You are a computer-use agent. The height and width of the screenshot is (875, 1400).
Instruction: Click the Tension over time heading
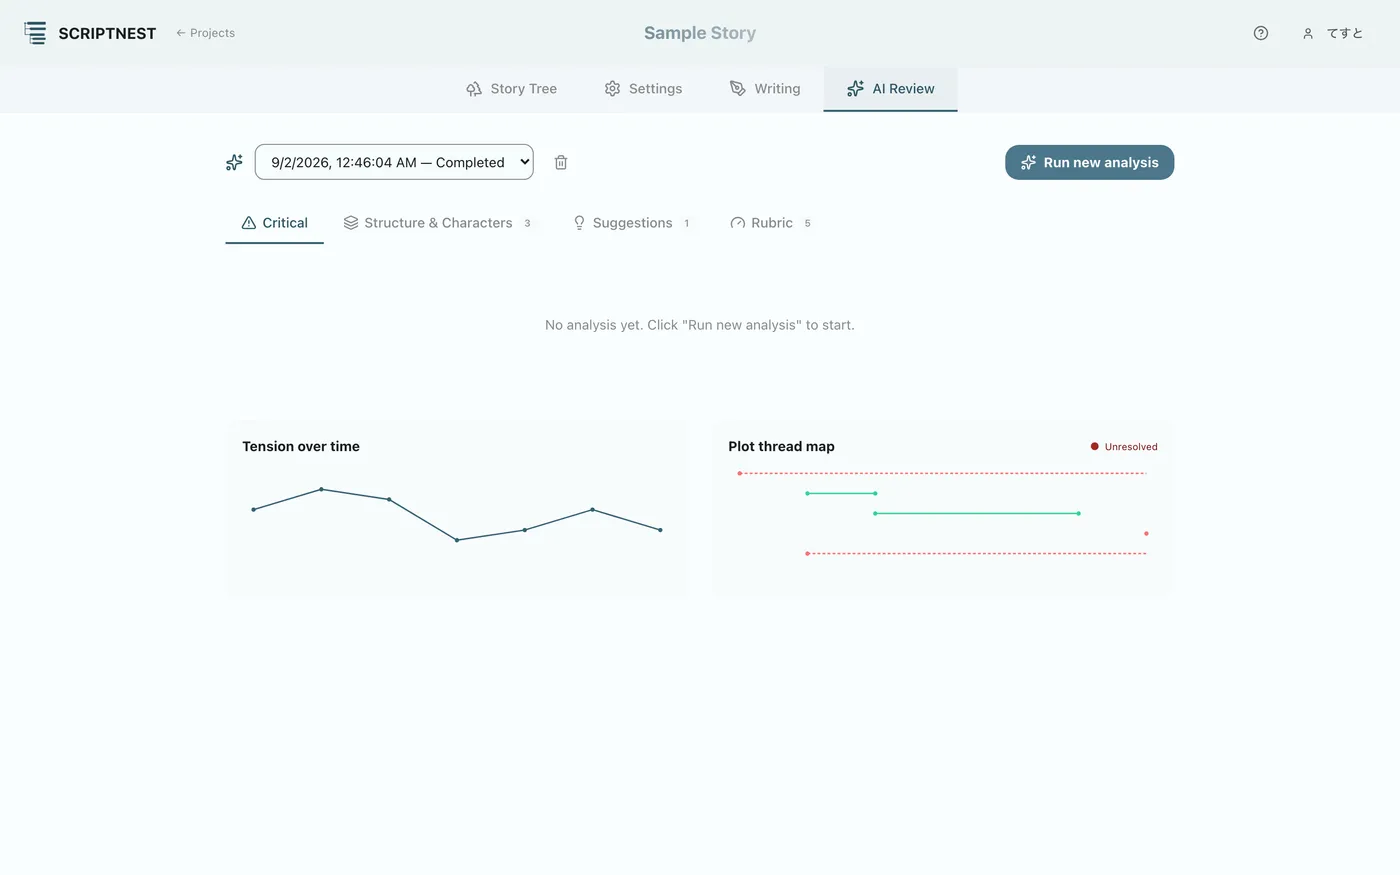301,446
